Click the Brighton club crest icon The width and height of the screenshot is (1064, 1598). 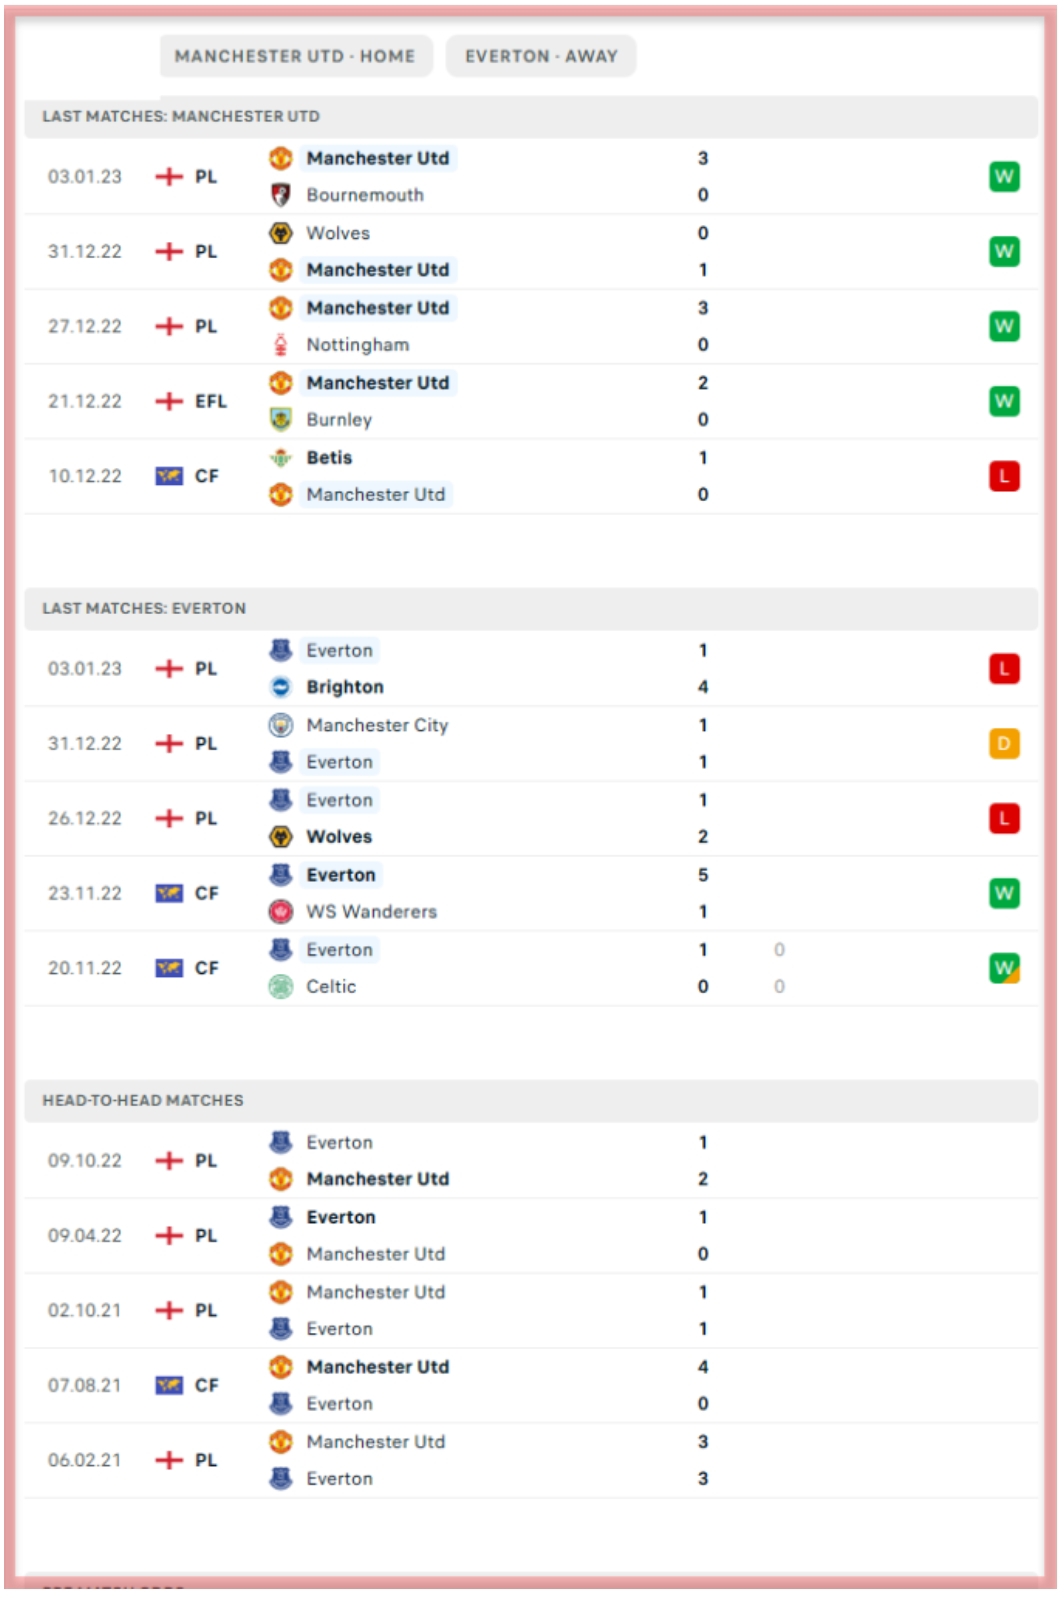click(x=281, y=687)
